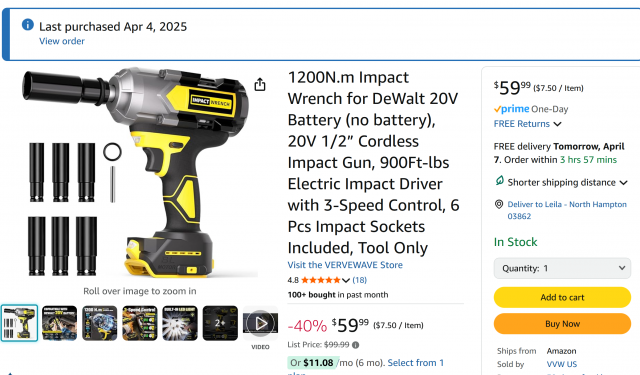Click Add to cart button

tap(562, 297)
